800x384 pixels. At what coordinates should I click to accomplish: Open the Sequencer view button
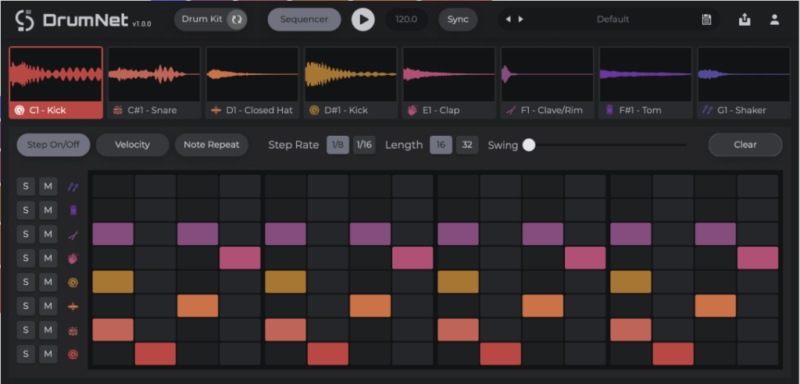pos(305,20)
